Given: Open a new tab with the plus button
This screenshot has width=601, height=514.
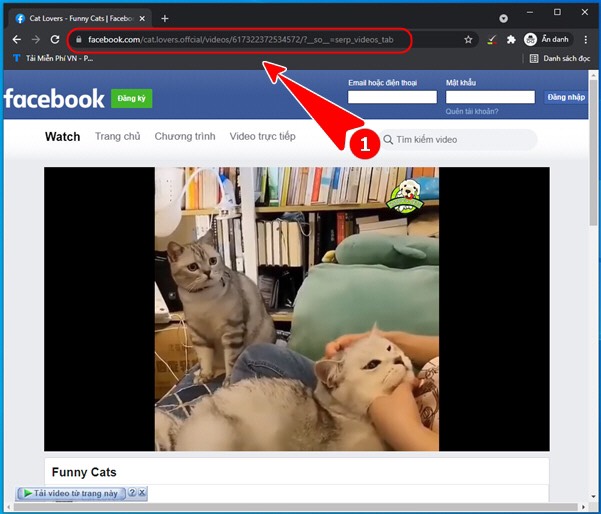Looking at the screenshot, I should (x=165, y=18).
